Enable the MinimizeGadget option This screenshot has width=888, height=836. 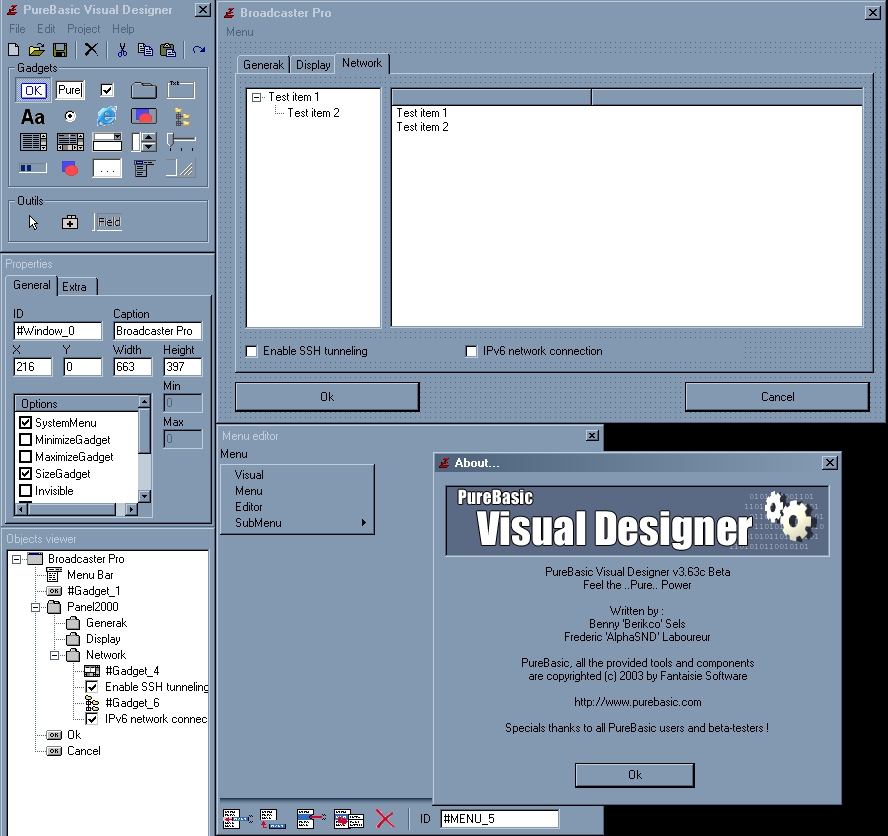click(25, 440)
